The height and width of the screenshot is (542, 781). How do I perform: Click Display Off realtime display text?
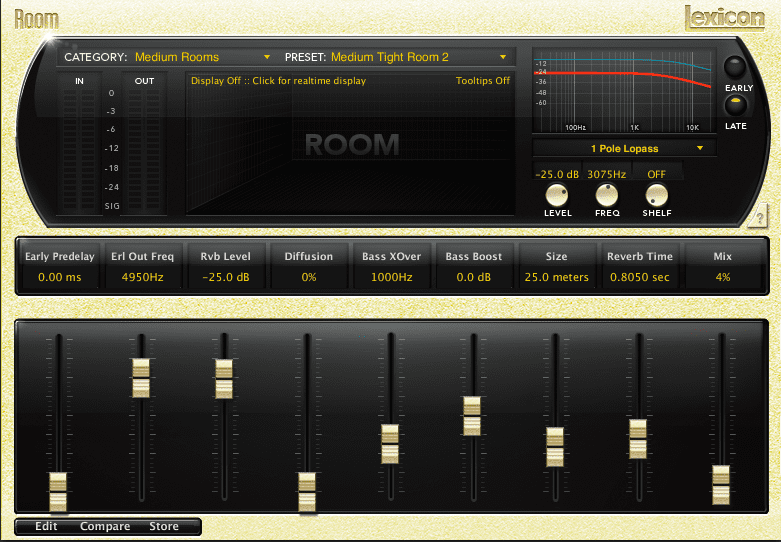278,81
